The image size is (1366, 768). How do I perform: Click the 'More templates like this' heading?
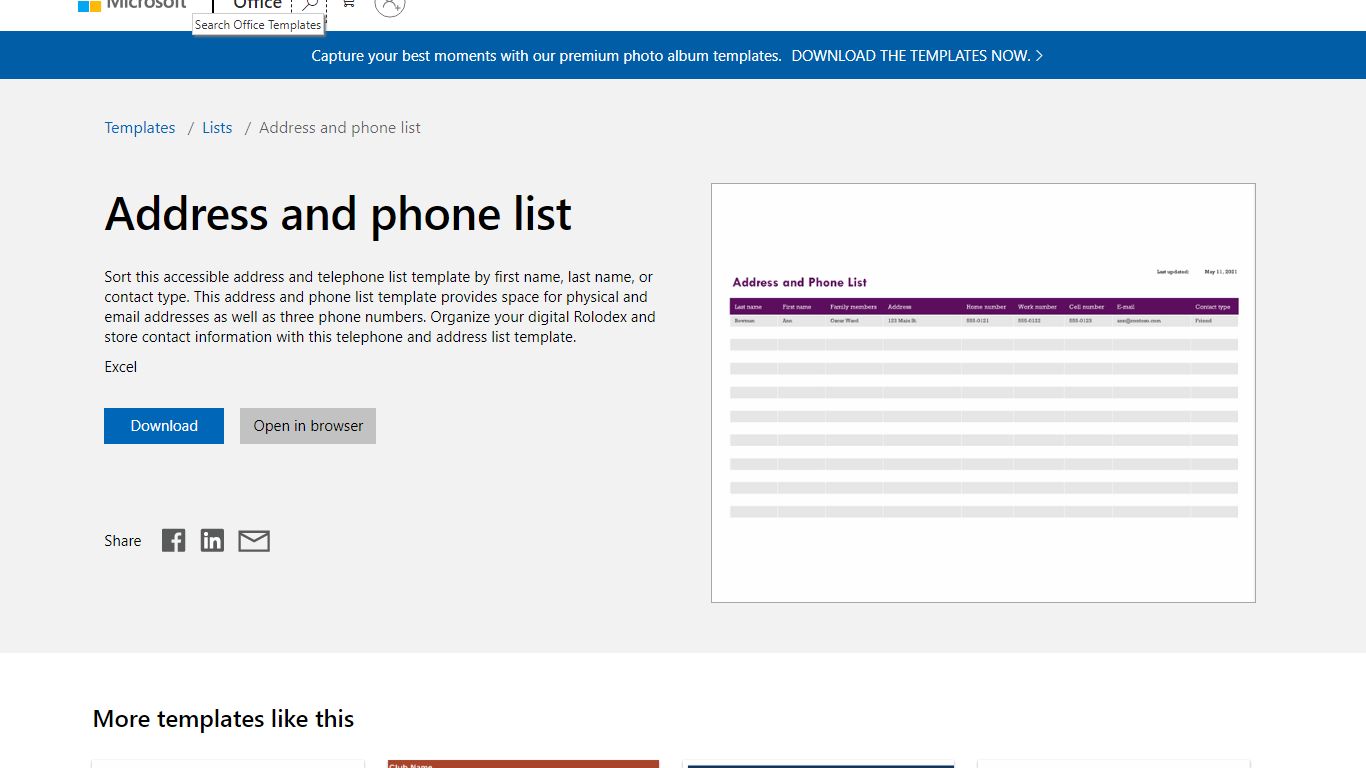(x=224, y=719)
